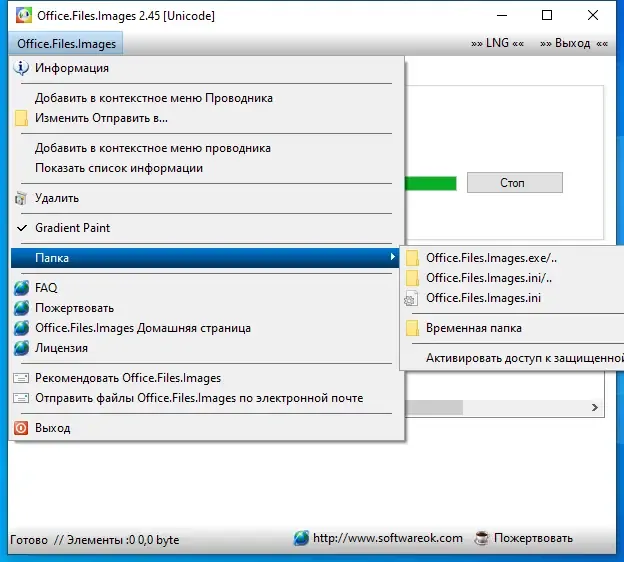Choose the Удалить menu label
The image size is (624, 562).
(x=57, y=198)
